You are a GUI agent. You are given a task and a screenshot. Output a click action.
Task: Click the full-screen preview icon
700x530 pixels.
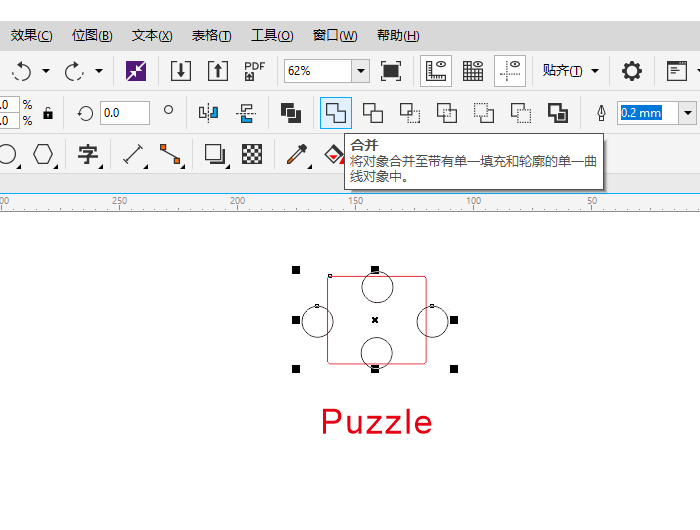[391, 71]
